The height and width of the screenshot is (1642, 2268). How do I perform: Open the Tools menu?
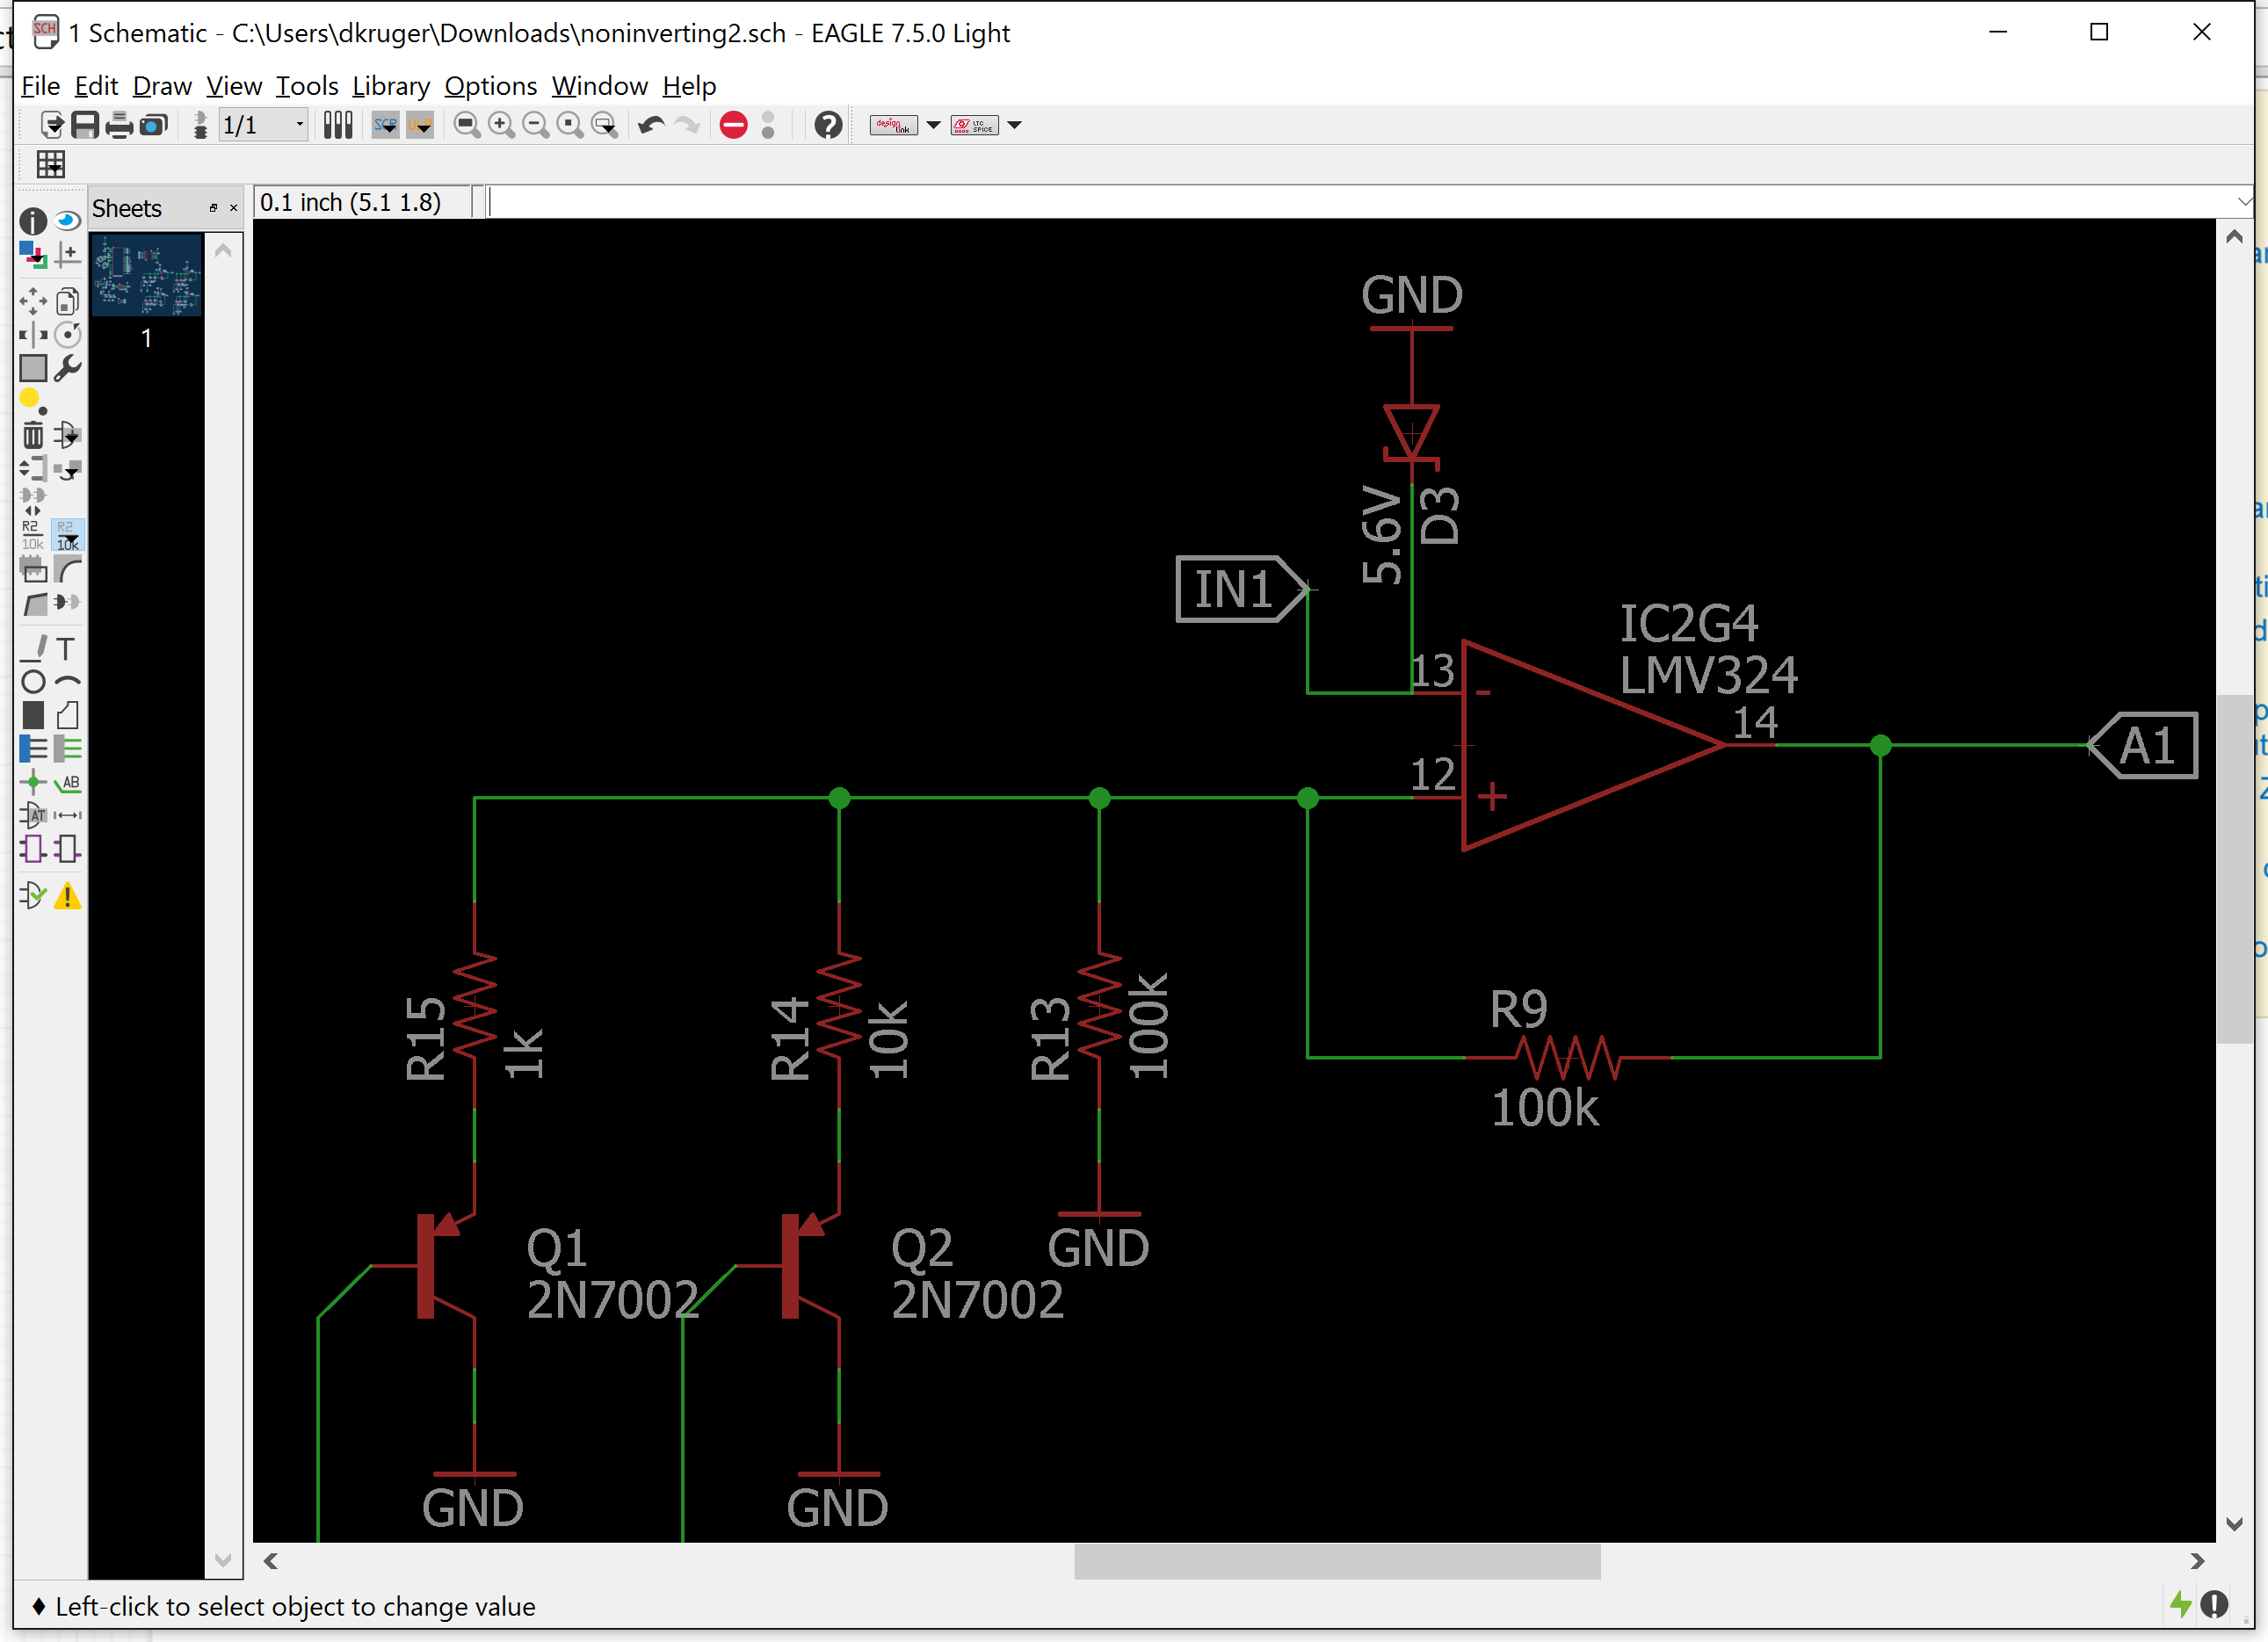(307, 86)
